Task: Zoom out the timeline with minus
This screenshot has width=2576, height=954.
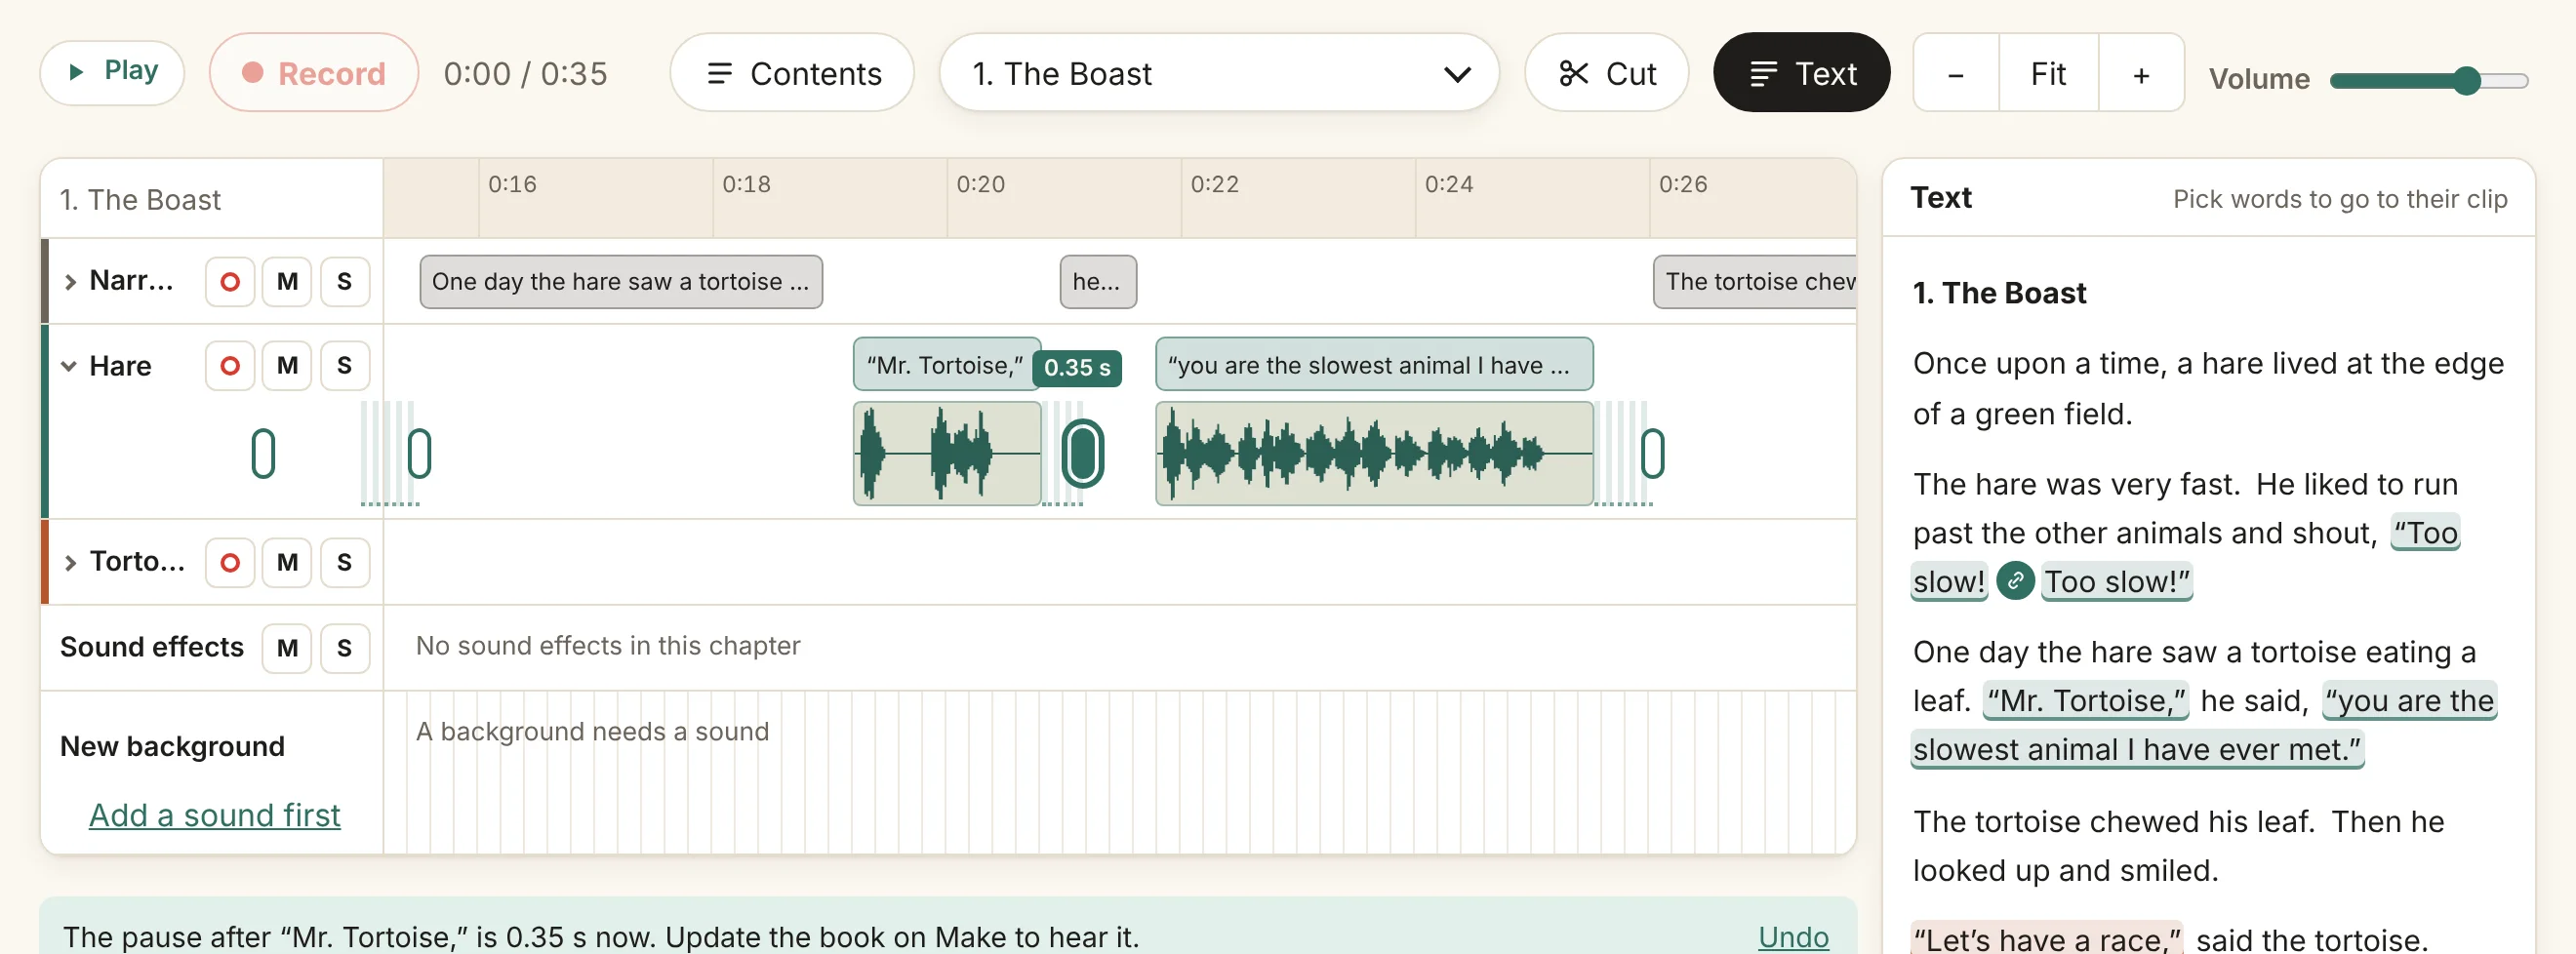Action: (x=1956, y=73)
